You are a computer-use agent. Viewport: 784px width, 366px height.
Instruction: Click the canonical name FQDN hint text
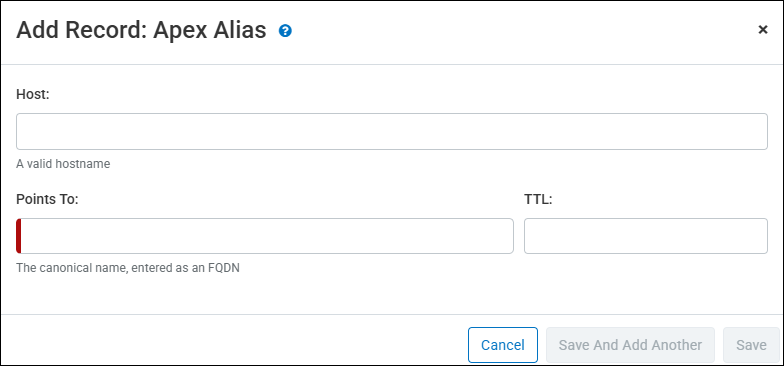coord(128,268)
